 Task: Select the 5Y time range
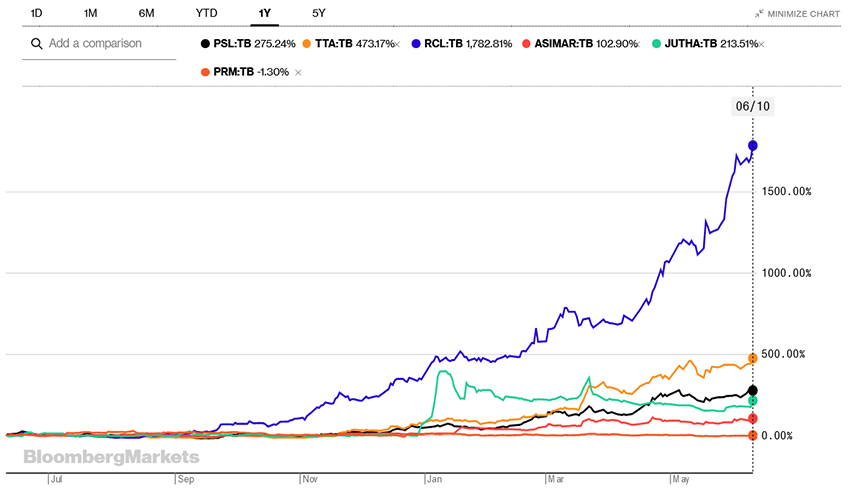coord(318,13)
